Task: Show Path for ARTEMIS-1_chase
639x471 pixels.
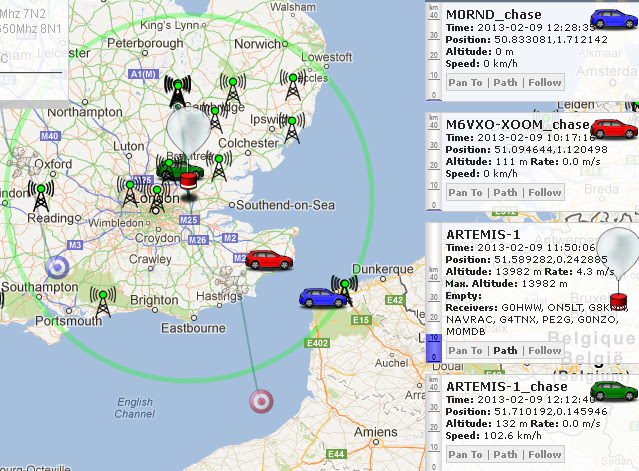Action: click(505, 455)
